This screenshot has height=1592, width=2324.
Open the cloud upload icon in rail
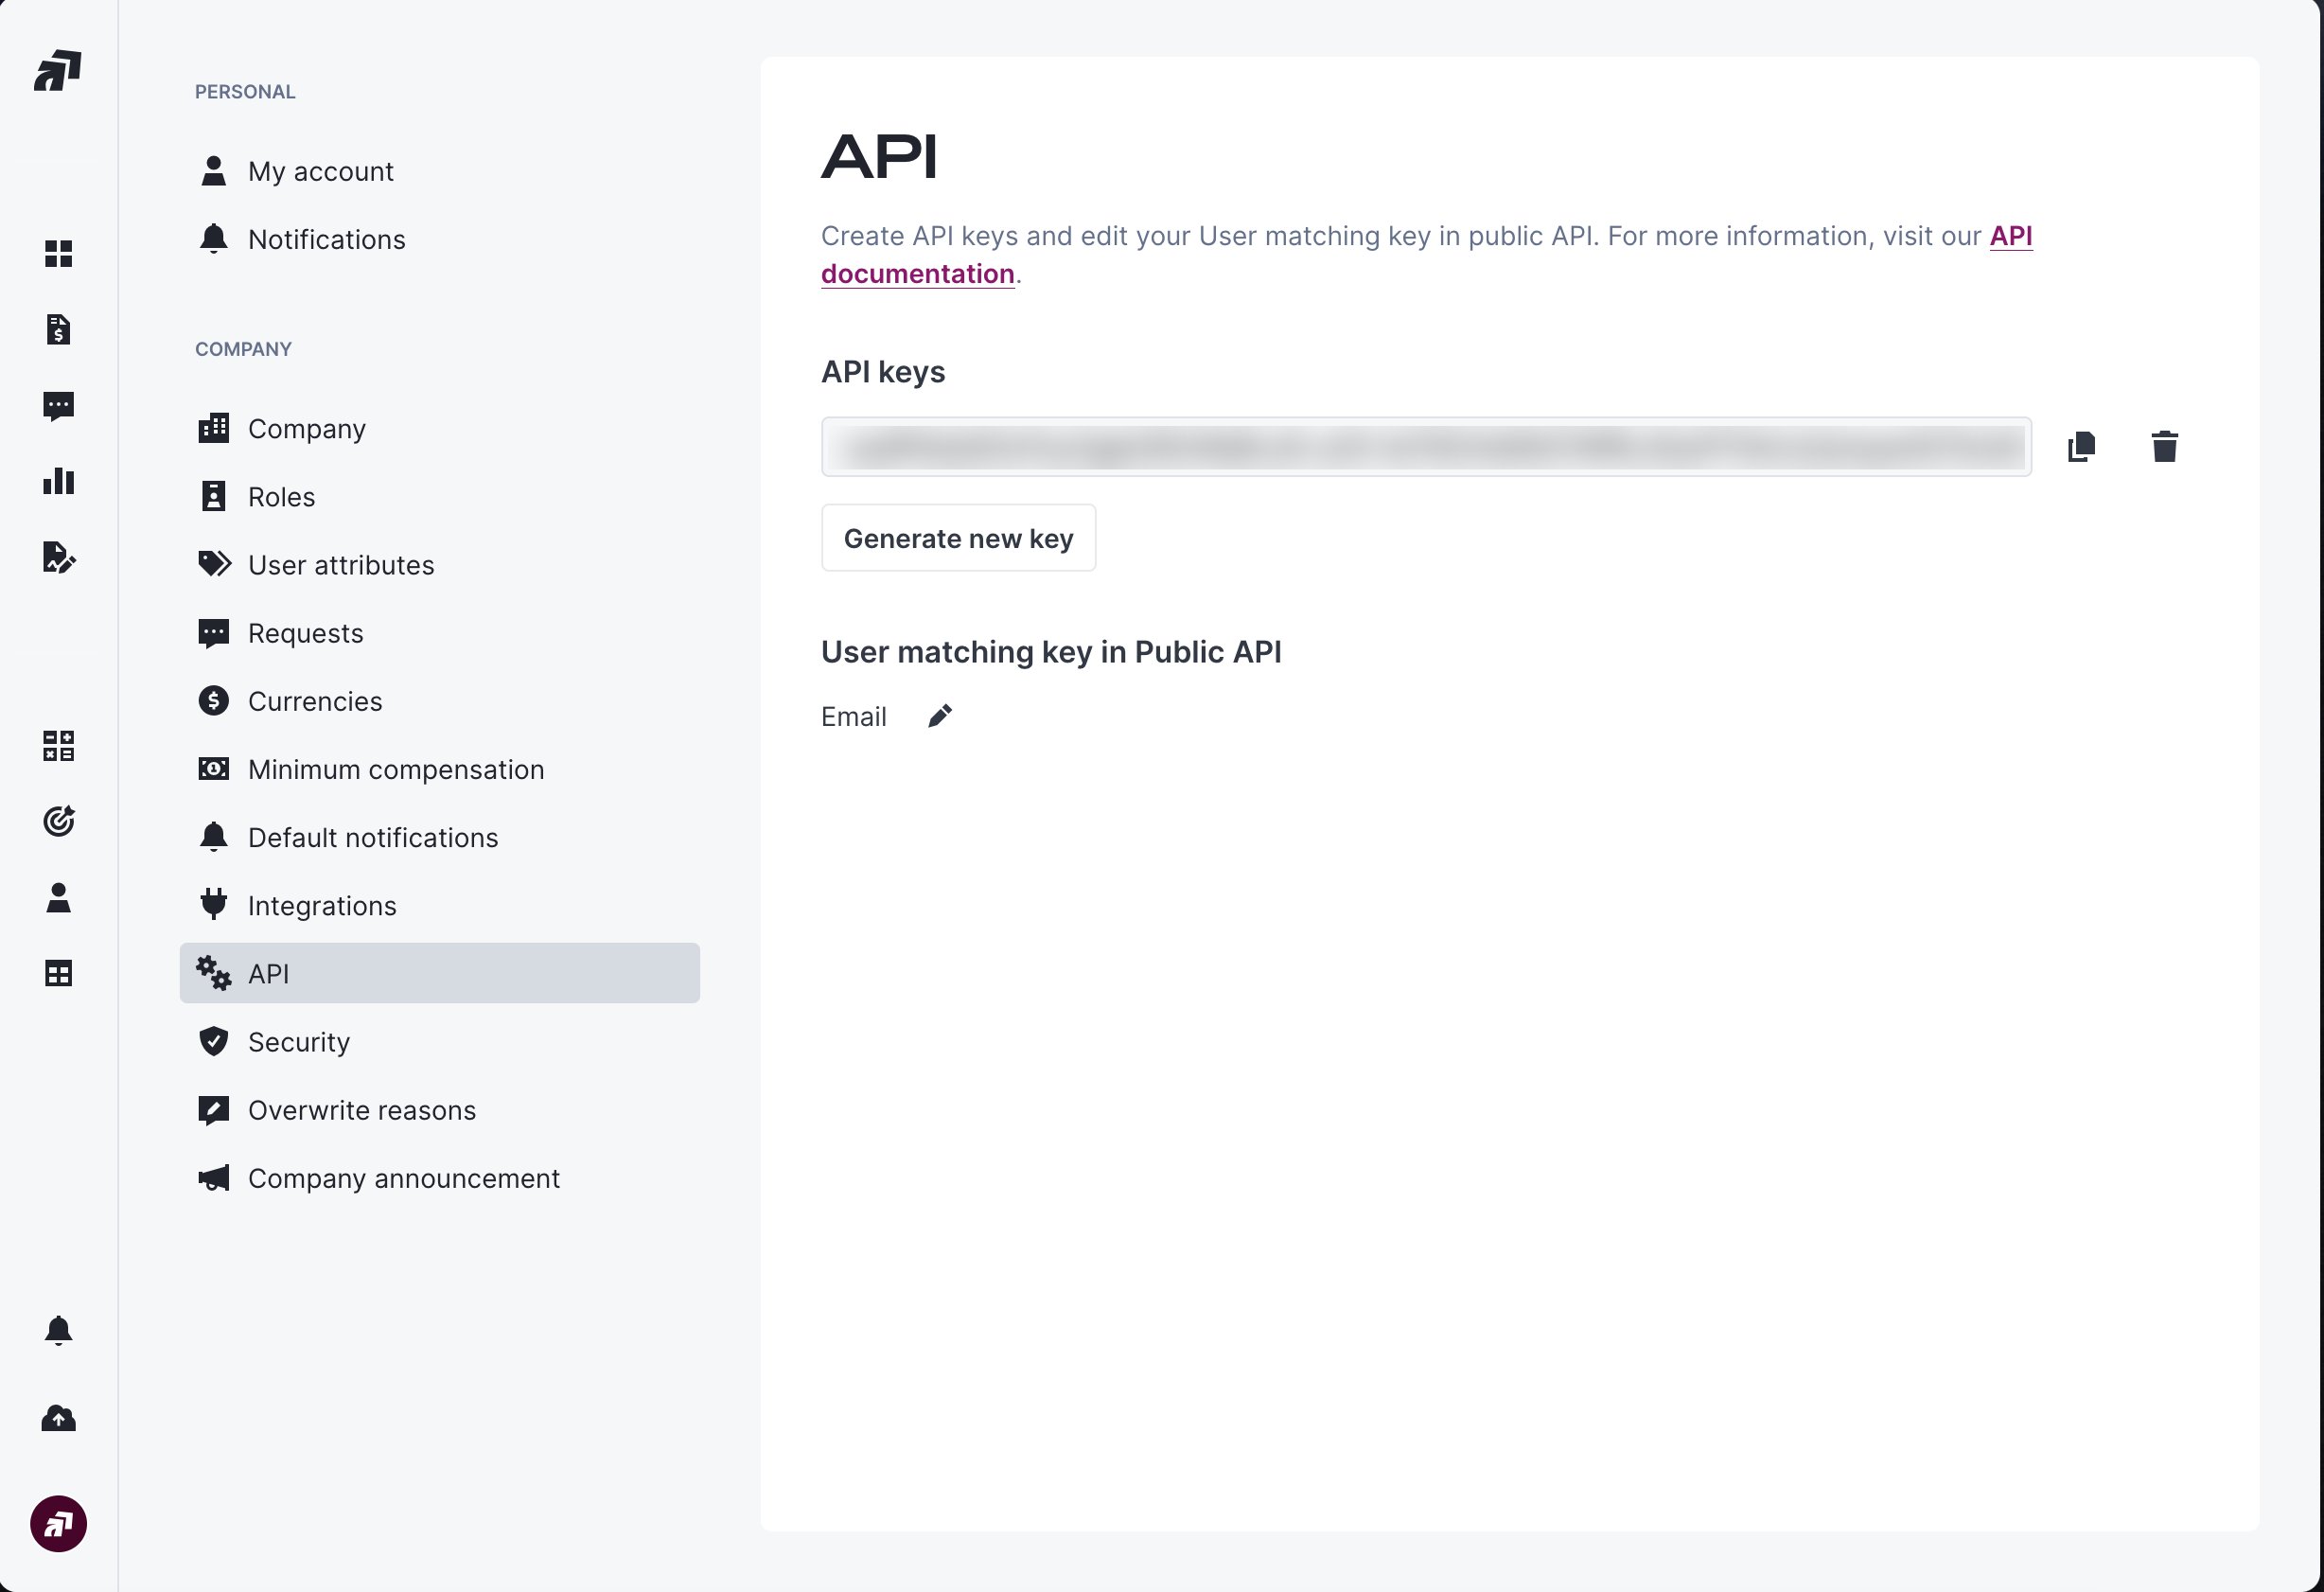[x=58, y=1418]
